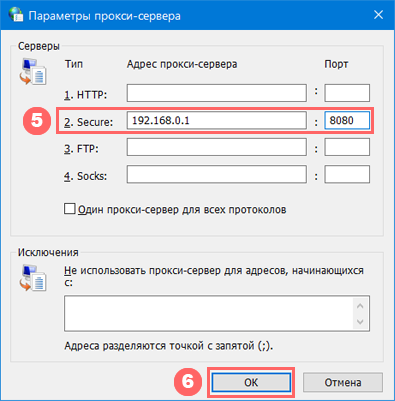Click the Servers section network icon
The width and height of the screenshot is (395, 401).
[x=33, y=71]
